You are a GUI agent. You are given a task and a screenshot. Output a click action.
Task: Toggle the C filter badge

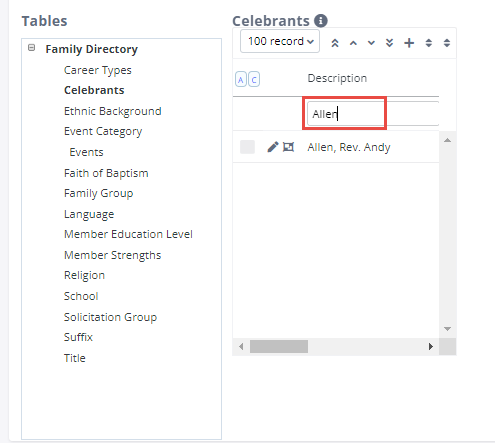point(254,79)
